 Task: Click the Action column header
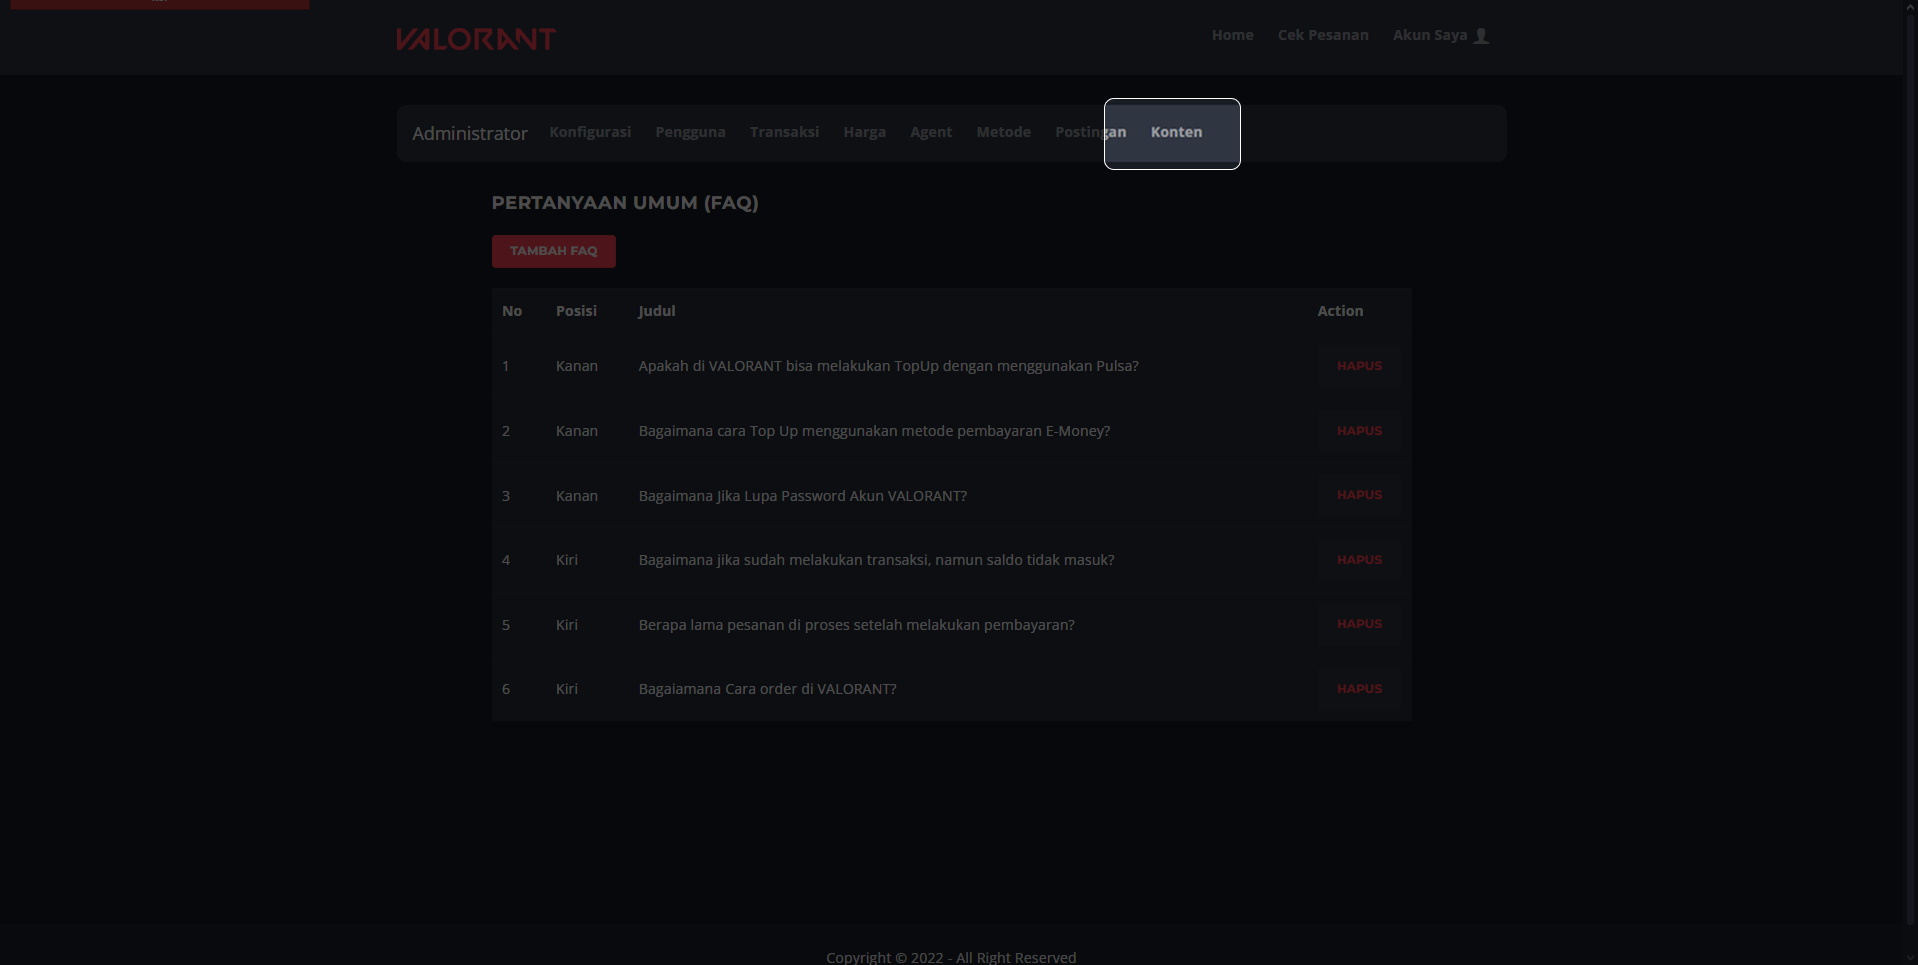(1340, 311)
